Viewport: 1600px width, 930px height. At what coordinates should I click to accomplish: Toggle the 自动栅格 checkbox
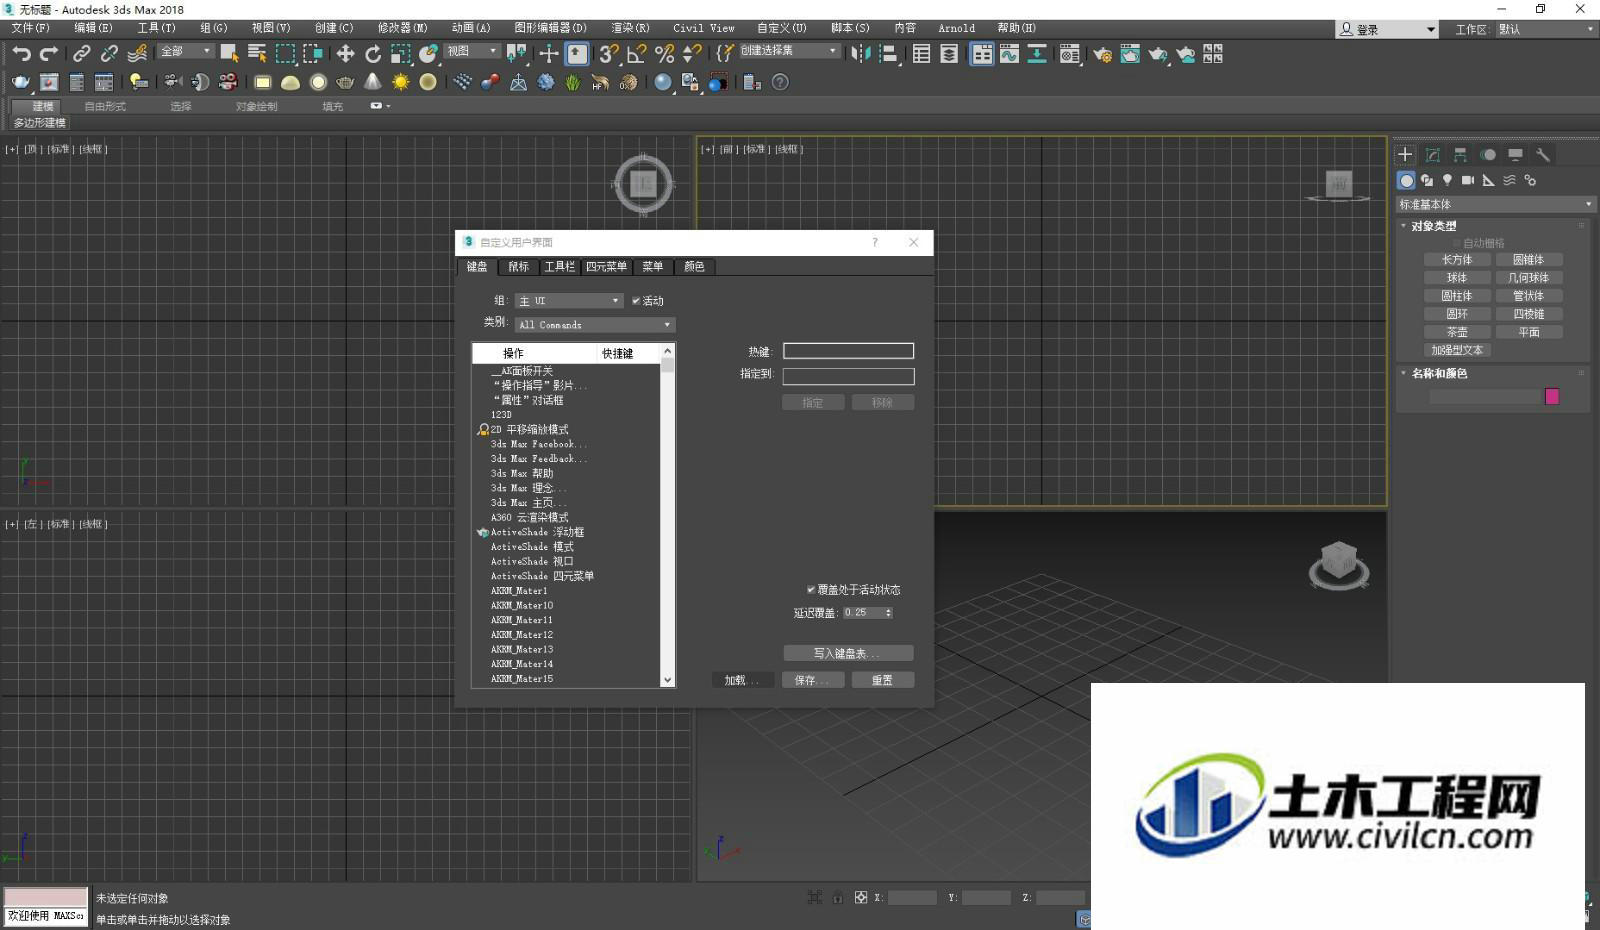coord(1457,243)
